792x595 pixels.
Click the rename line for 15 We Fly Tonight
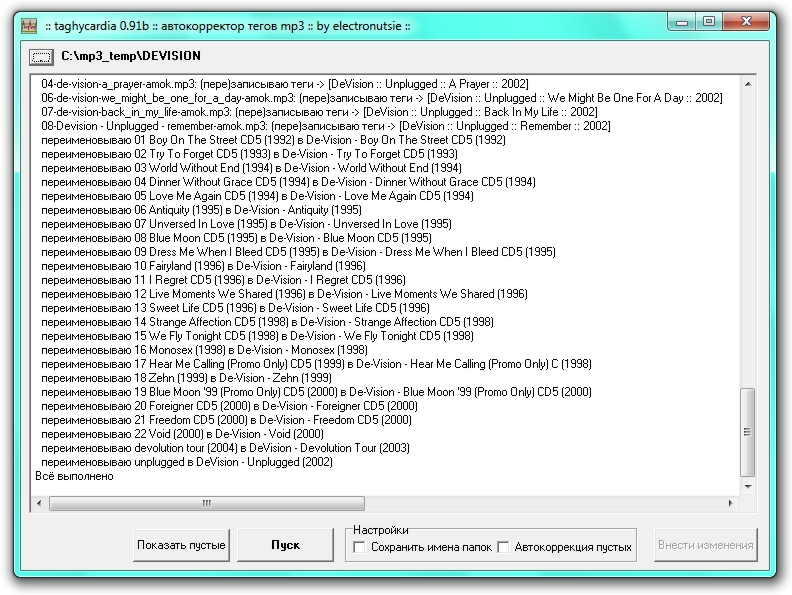pos(258,336)
